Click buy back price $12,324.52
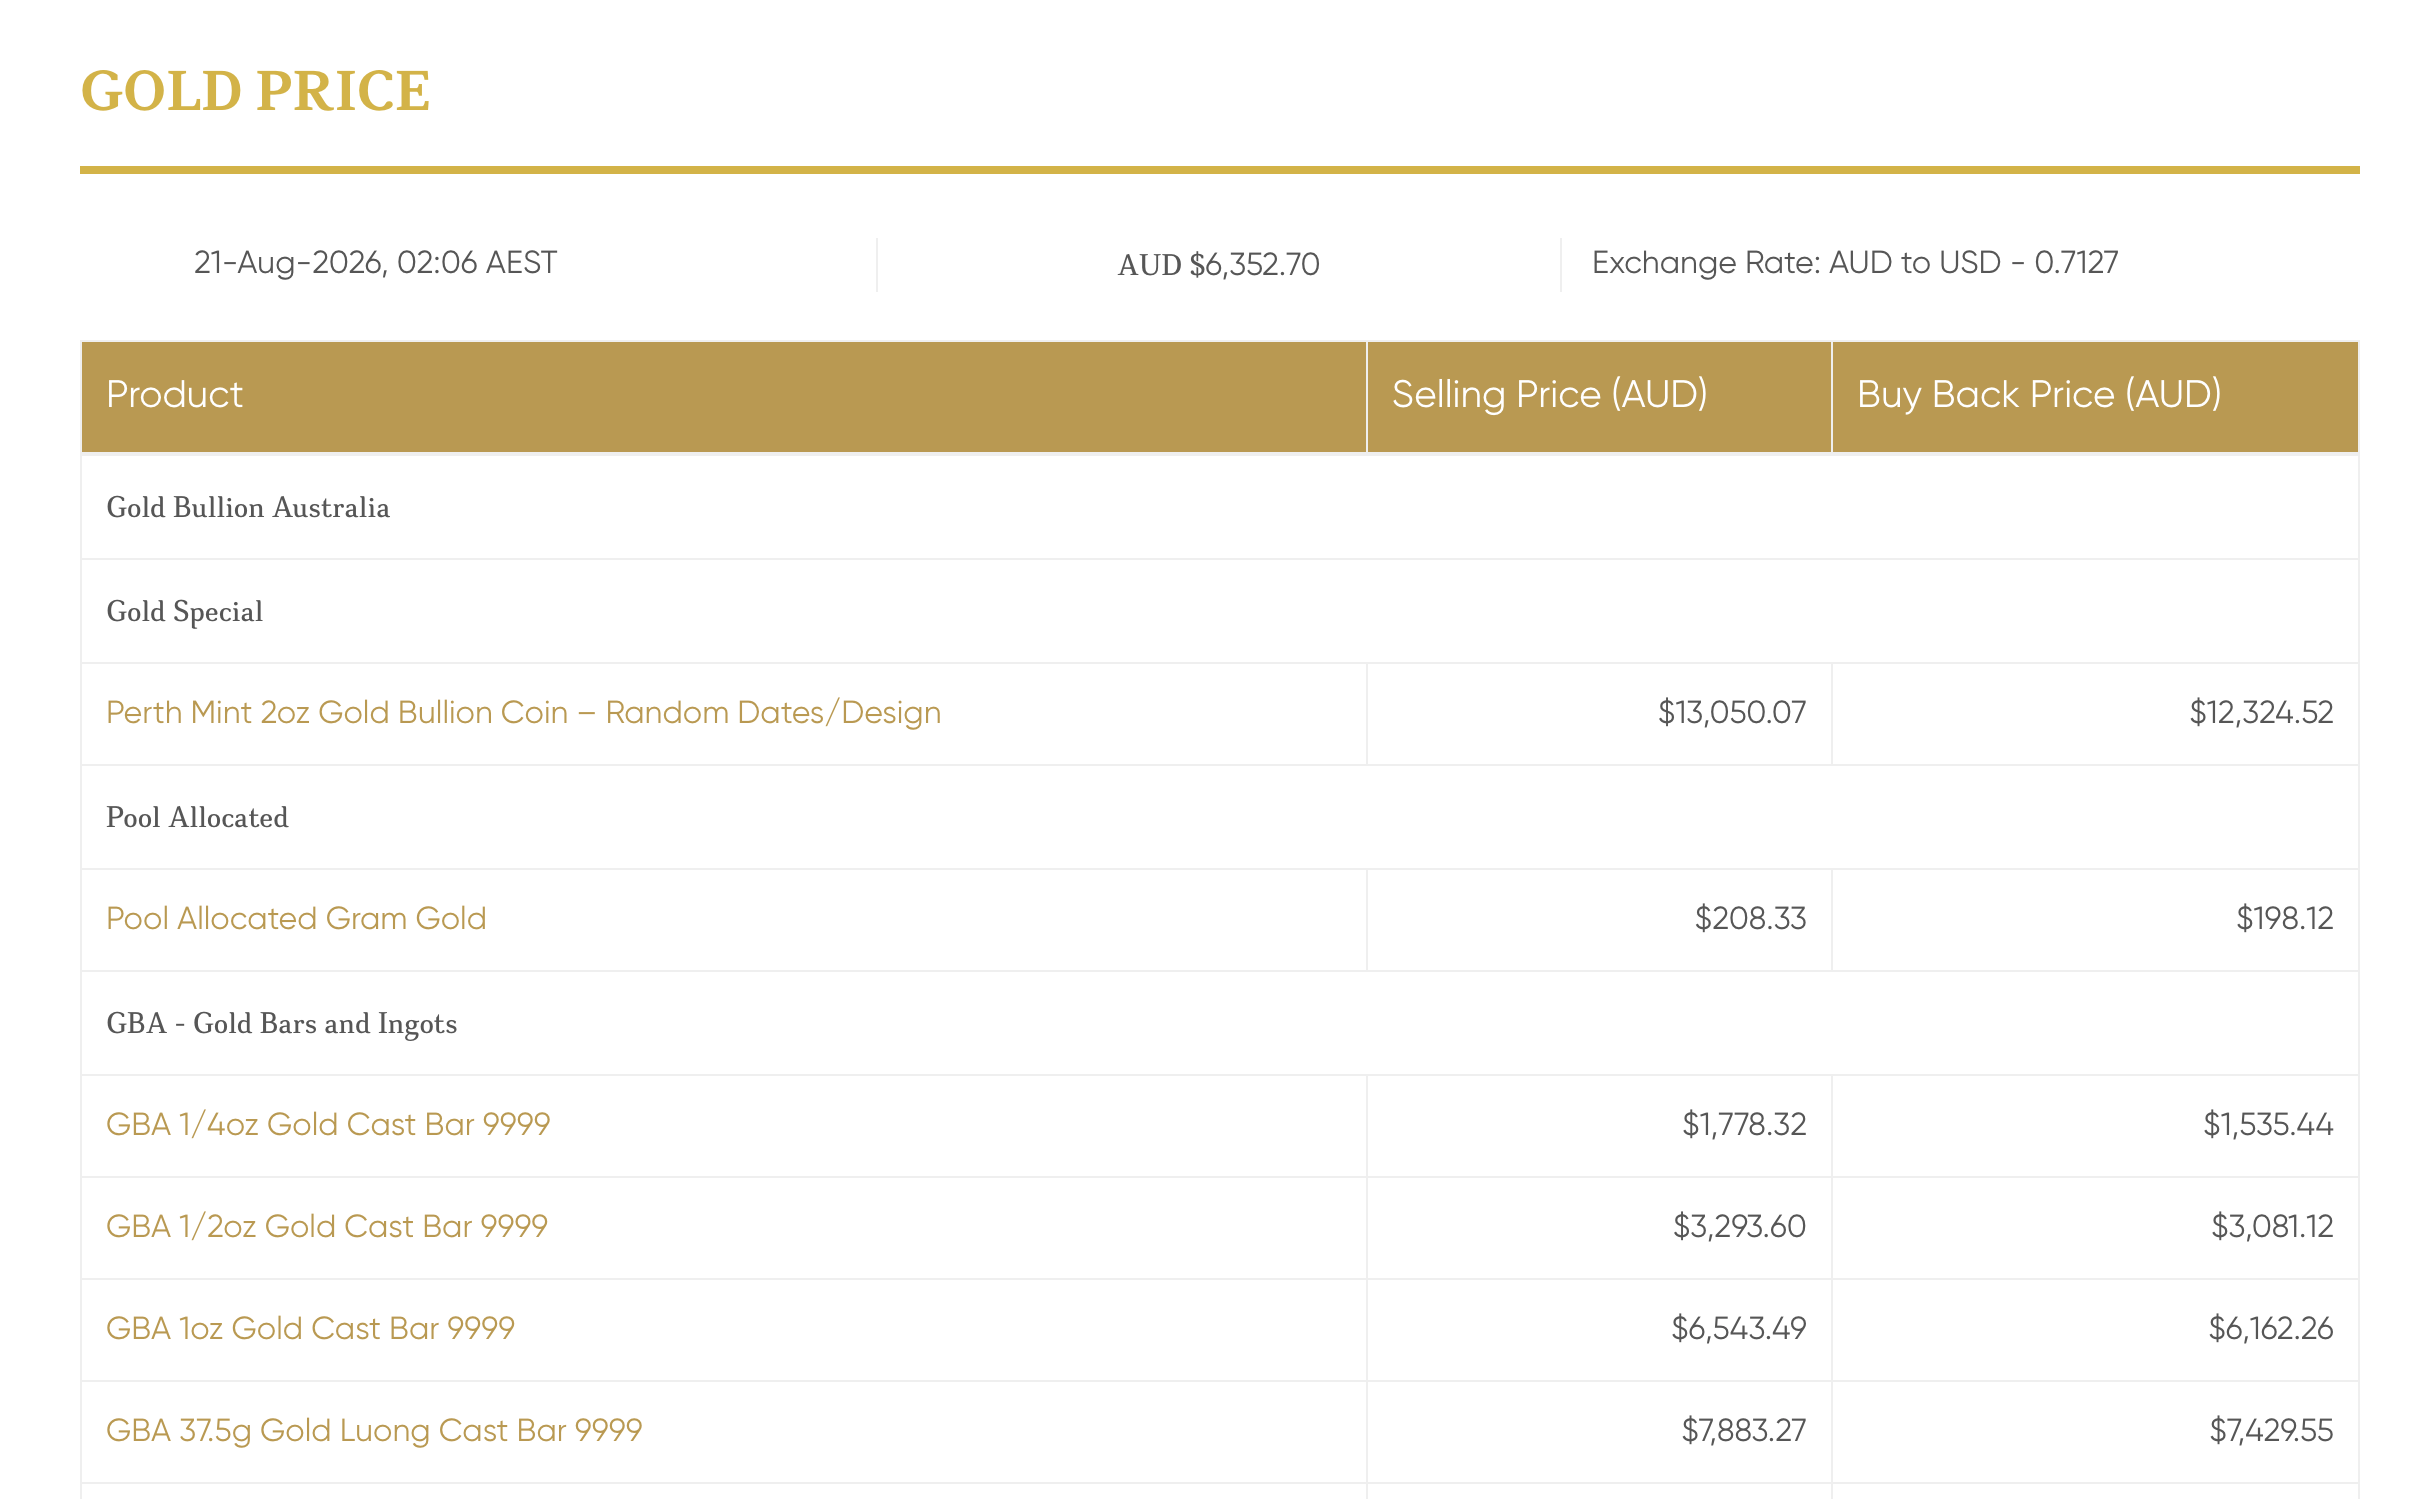The image size is (2433, 1499). pyautogui.click(x=2261, y=713)
